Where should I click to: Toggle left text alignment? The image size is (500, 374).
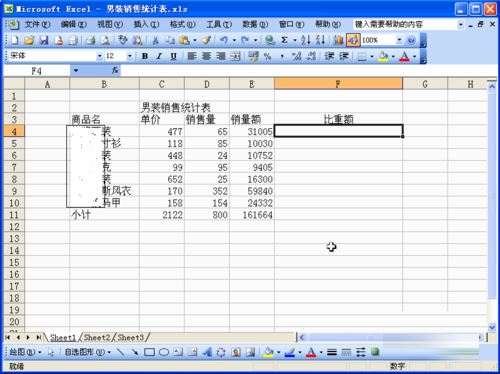coord(192,56)
